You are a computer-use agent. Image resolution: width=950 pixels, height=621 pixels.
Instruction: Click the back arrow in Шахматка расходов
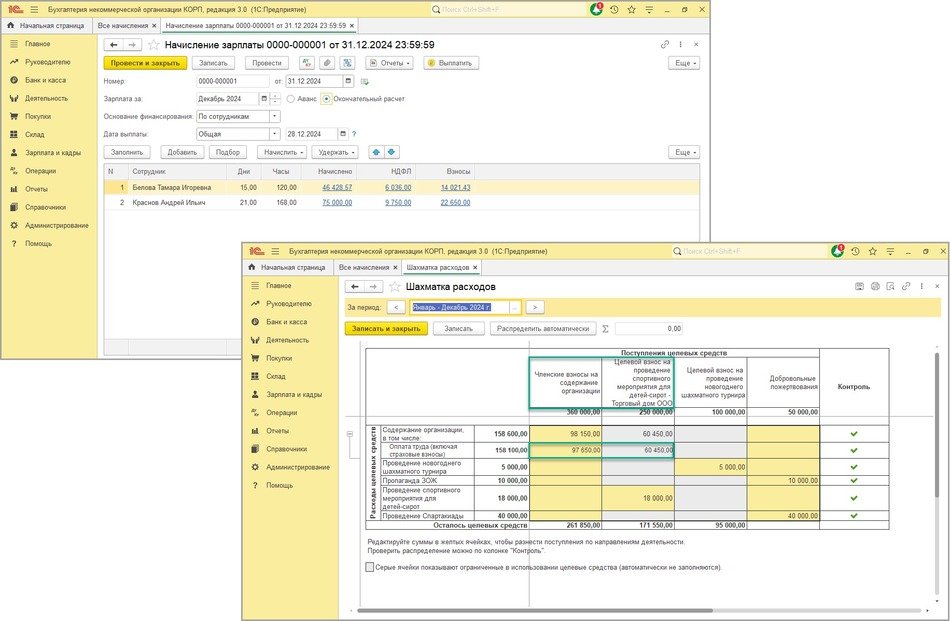(x=353, y=286)
